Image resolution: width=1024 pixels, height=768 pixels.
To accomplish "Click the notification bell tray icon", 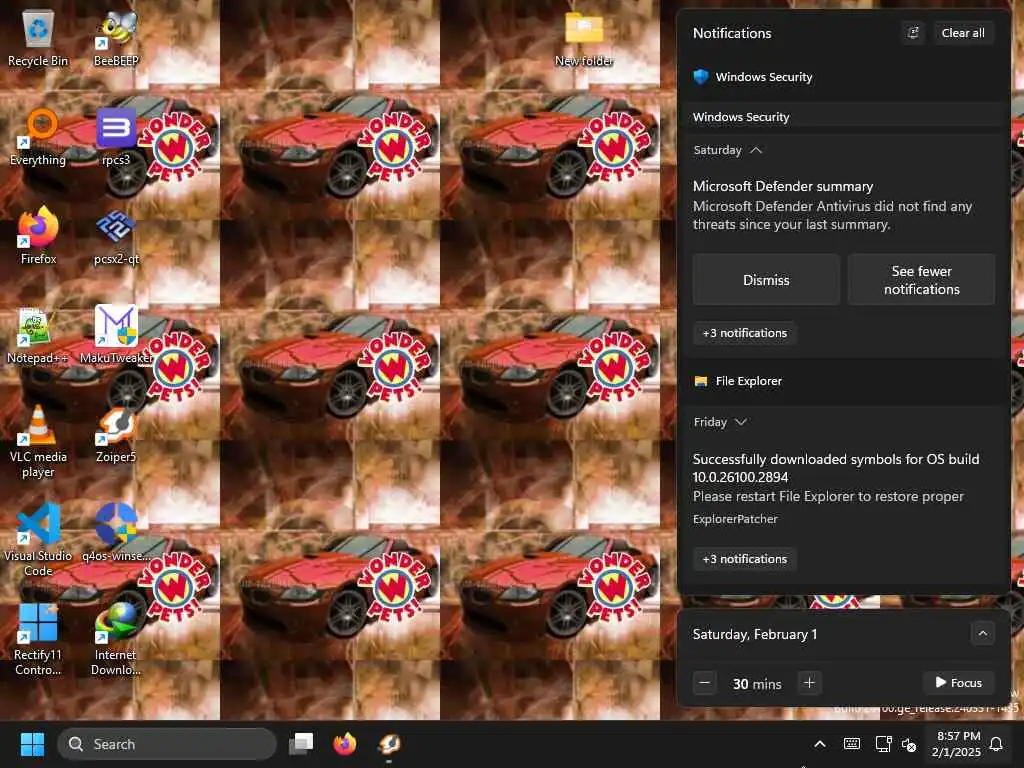I will click(997, 744).
